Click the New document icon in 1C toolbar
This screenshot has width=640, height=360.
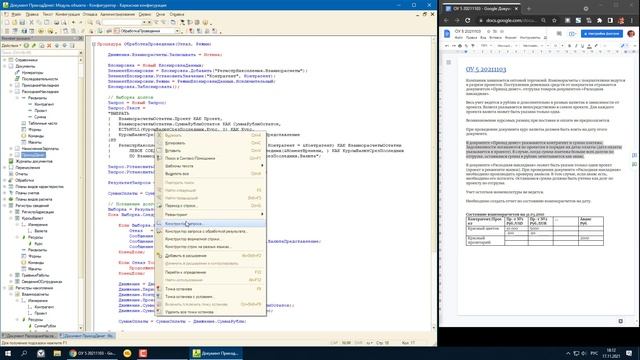click(7, 22)
